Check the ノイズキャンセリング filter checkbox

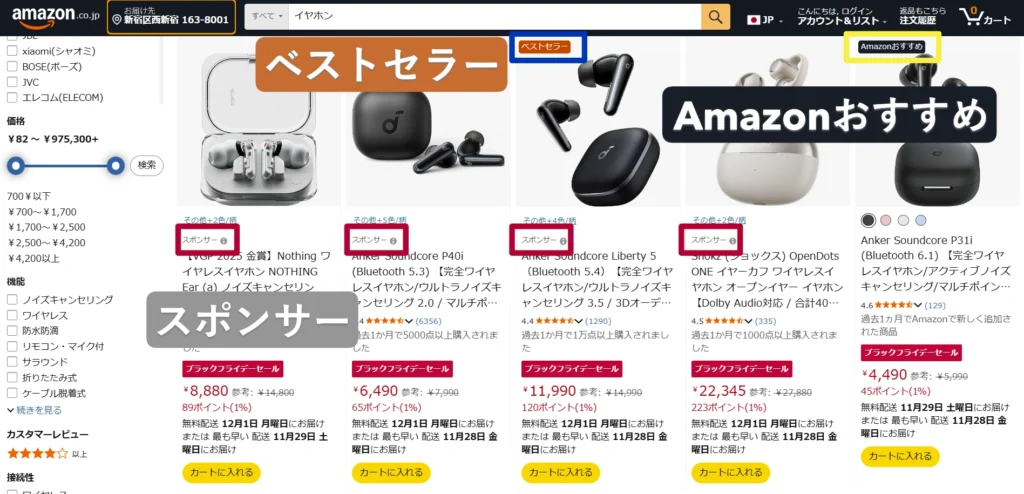coord(12,299)
